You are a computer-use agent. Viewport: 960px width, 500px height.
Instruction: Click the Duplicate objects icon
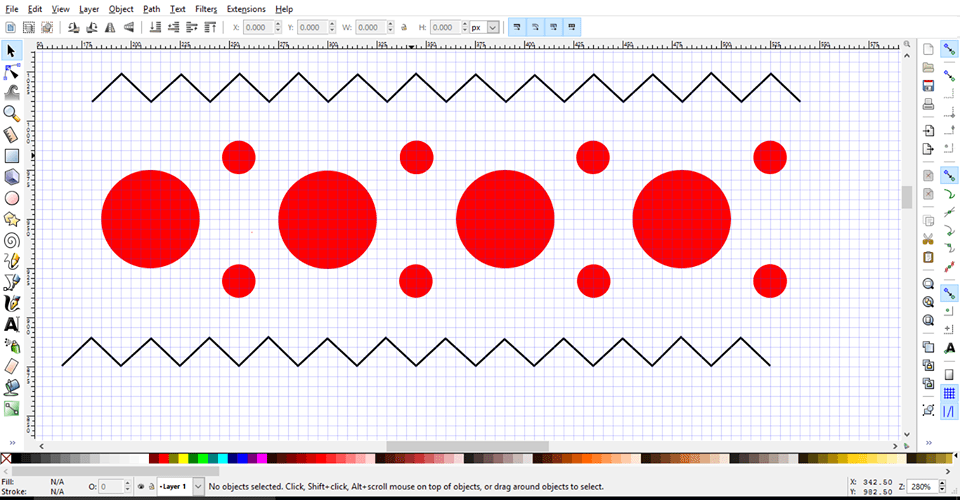928,347
